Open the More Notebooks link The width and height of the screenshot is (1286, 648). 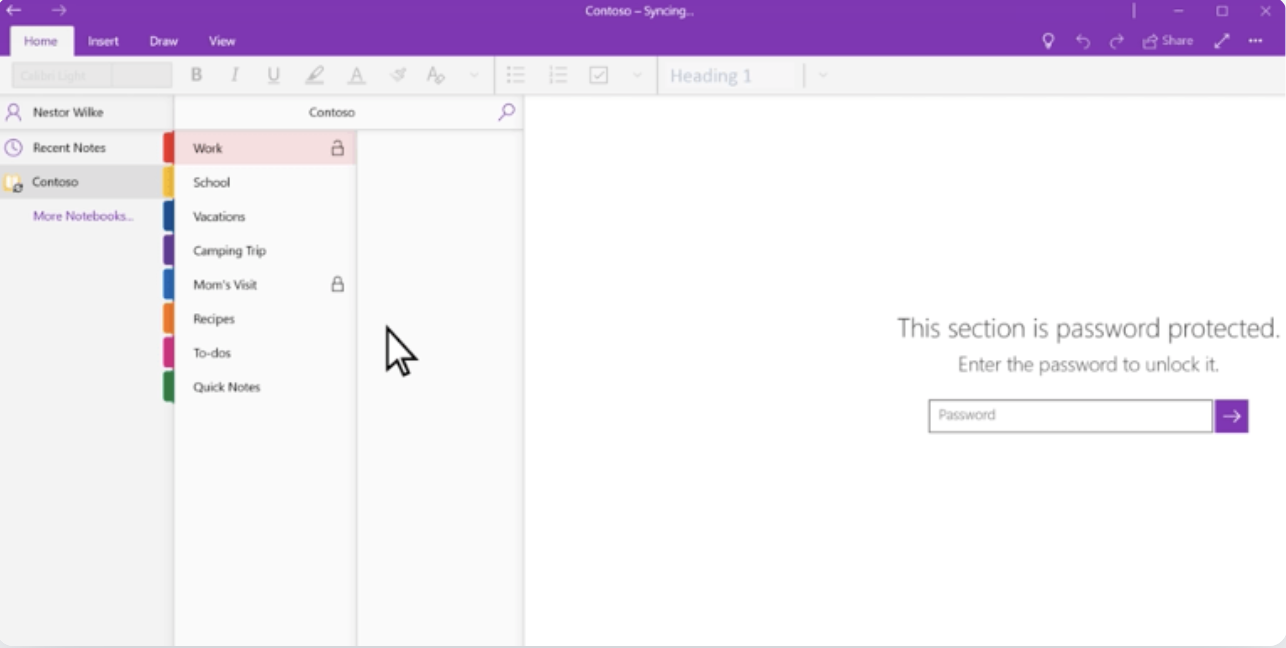point(83,216)
